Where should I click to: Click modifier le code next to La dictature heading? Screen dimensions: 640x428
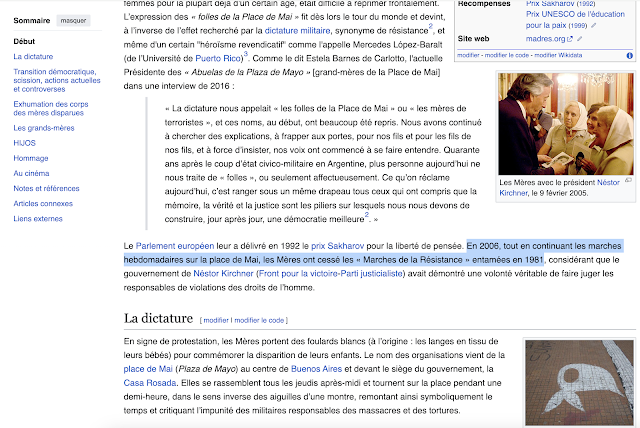tap(259, 320)
